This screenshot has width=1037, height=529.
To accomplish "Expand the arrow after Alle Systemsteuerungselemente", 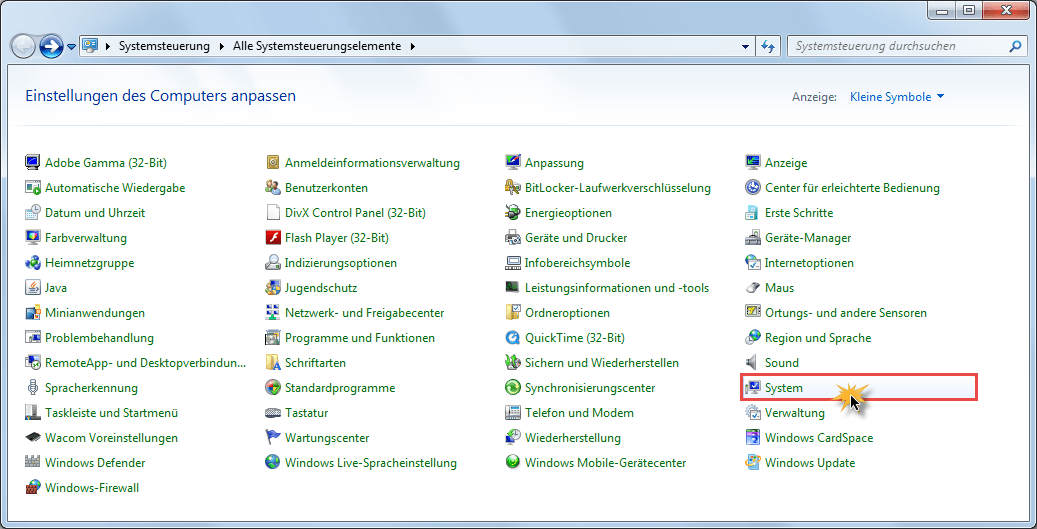I will click(413, 46).
